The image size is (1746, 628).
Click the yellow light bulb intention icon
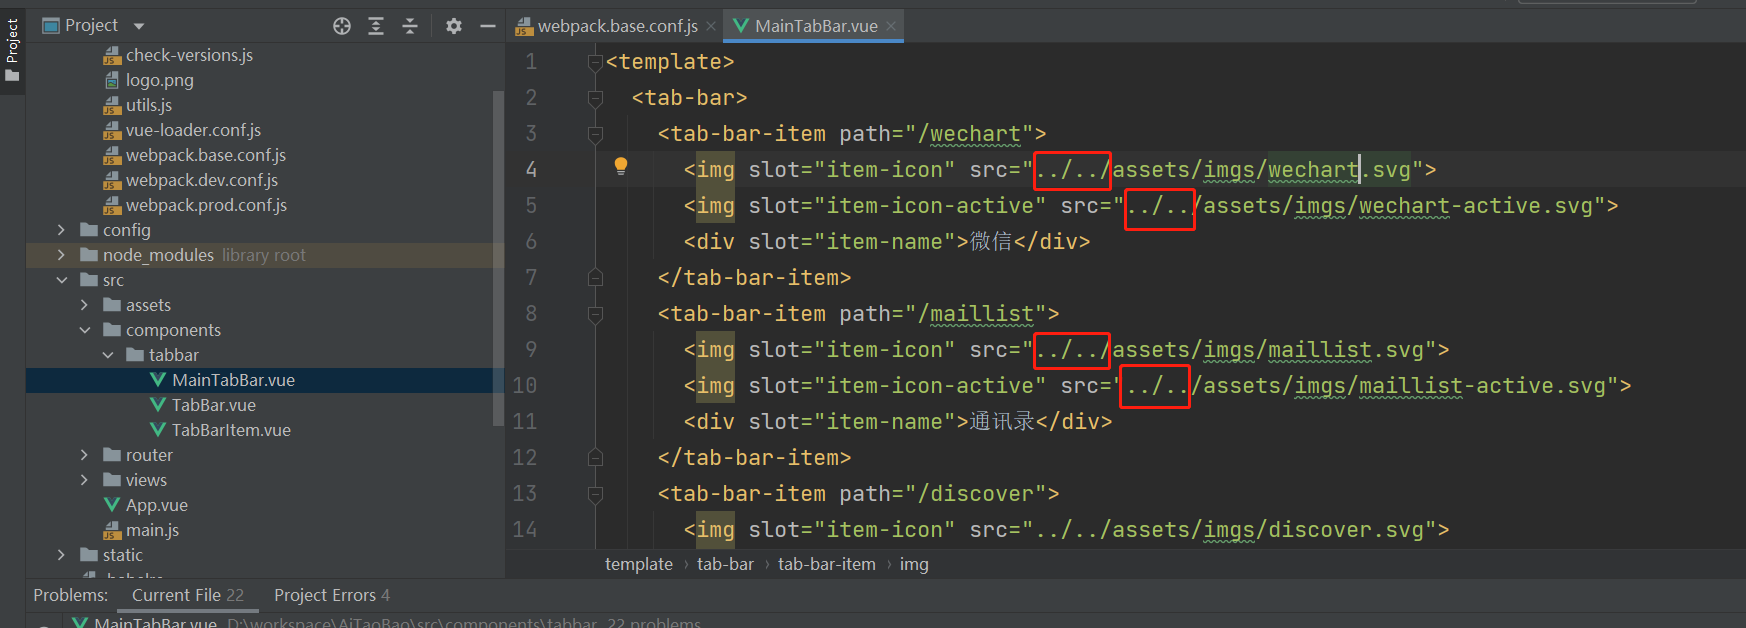(621, 166)
